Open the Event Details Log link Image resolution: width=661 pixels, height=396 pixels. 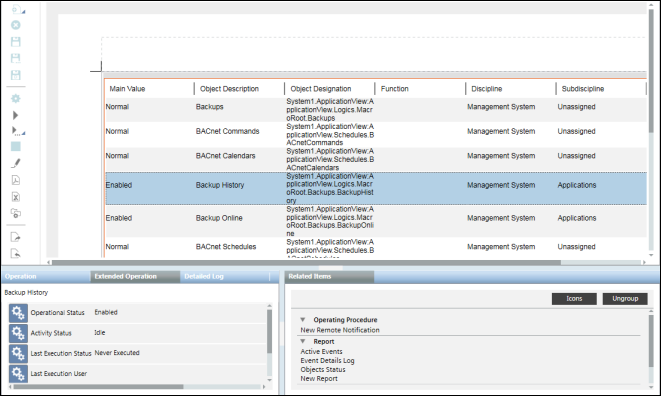coord(328,361)
